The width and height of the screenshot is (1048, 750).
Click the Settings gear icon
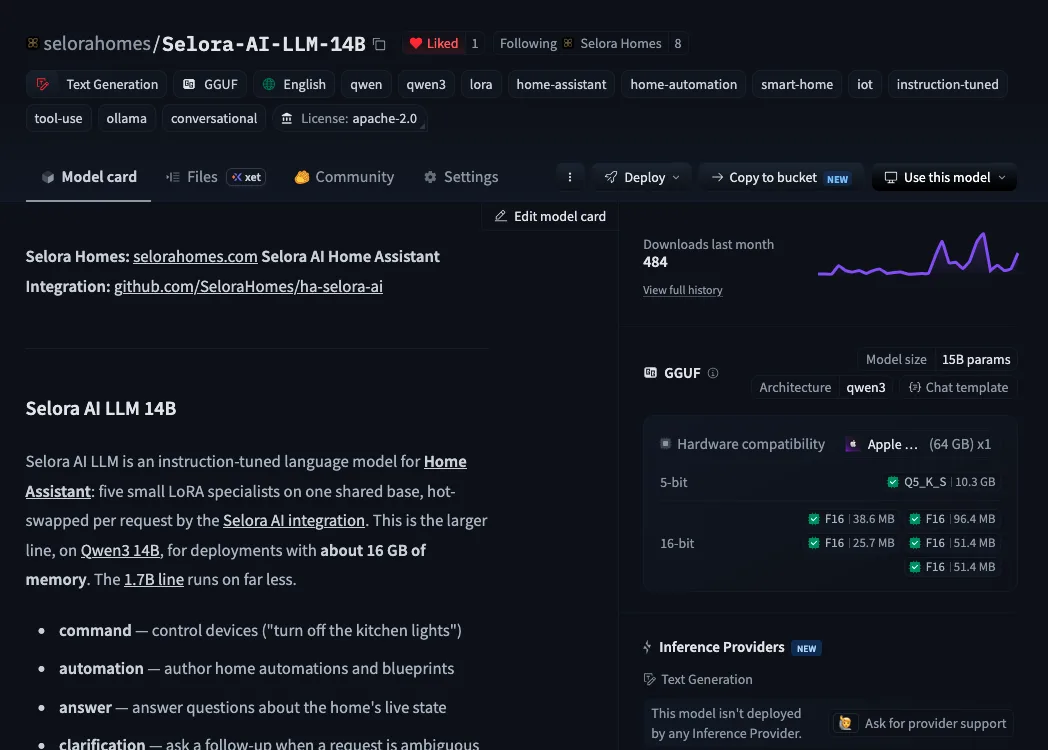coord(430,177)
